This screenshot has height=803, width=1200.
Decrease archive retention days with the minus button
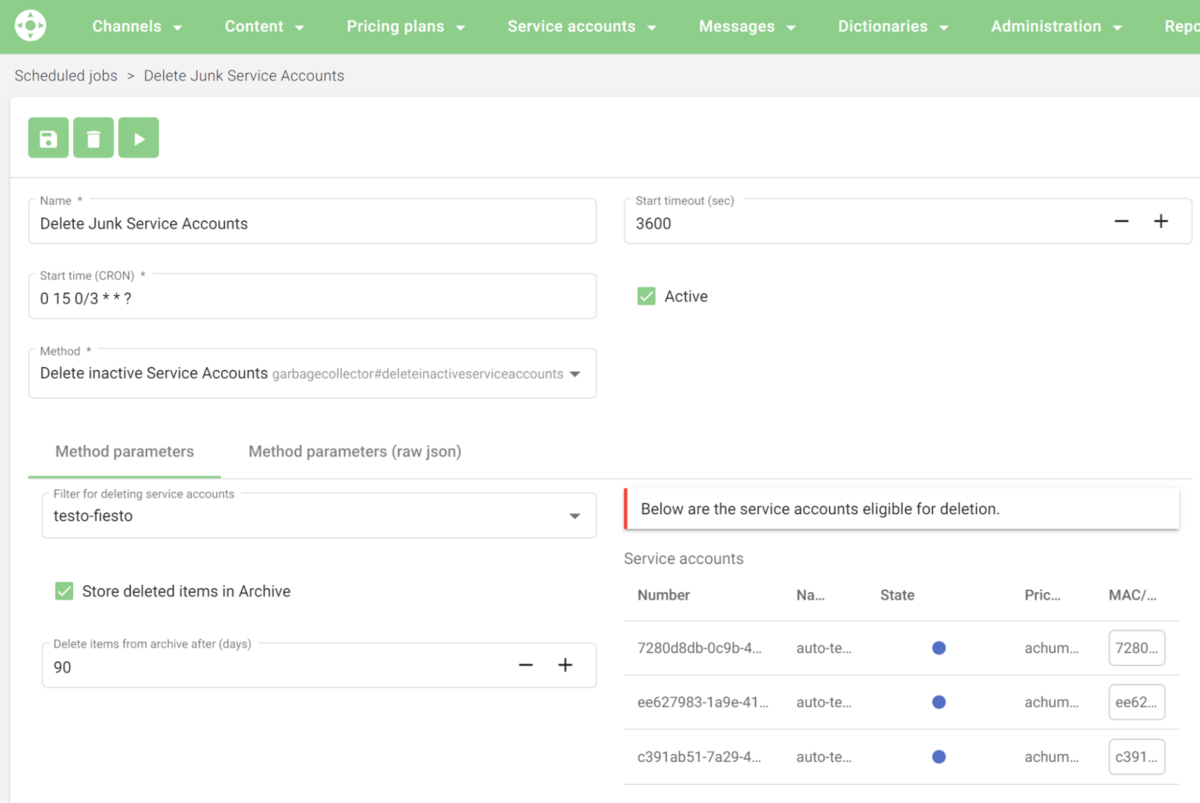pyautogui.click(x=526, y=665)
